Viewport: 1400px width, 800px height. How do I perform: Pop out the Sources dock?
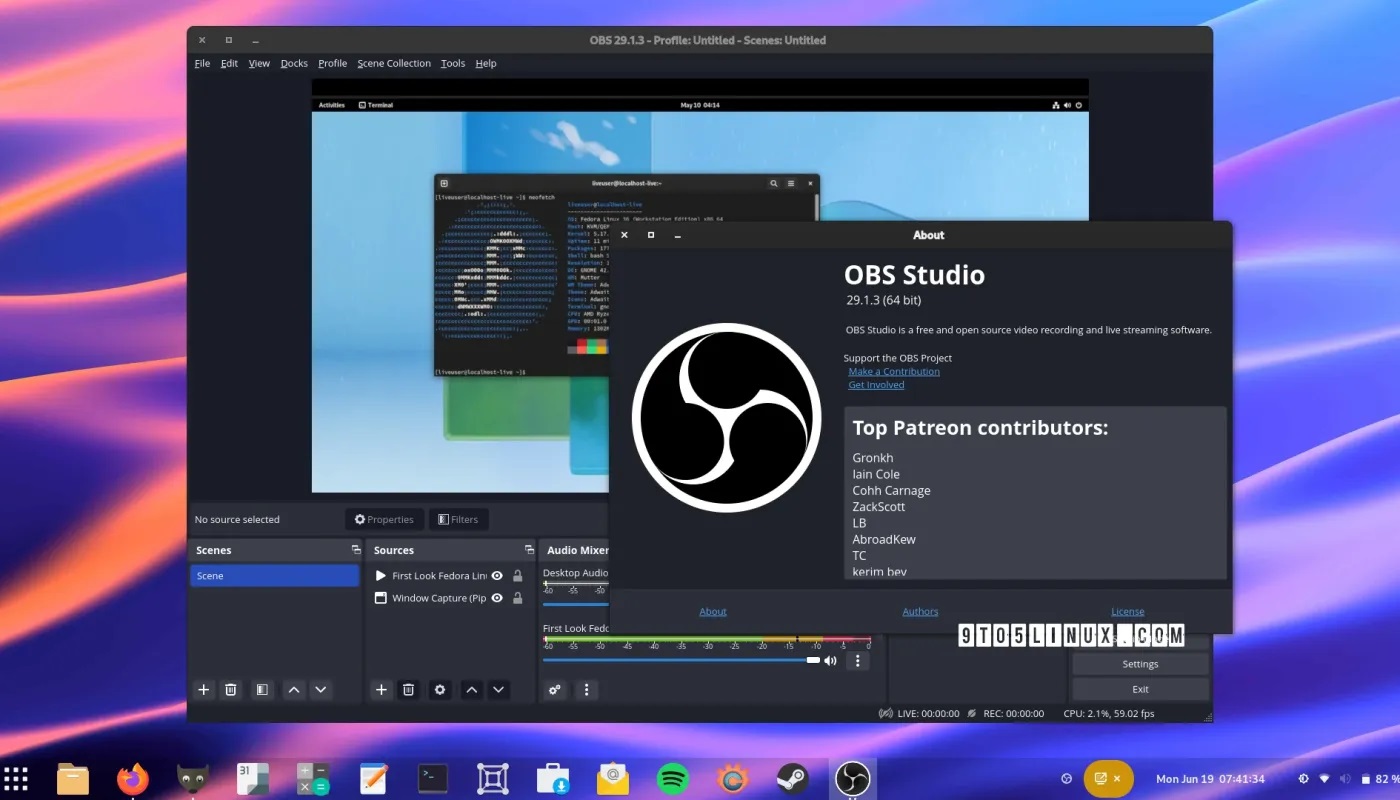tap(529, 550)
